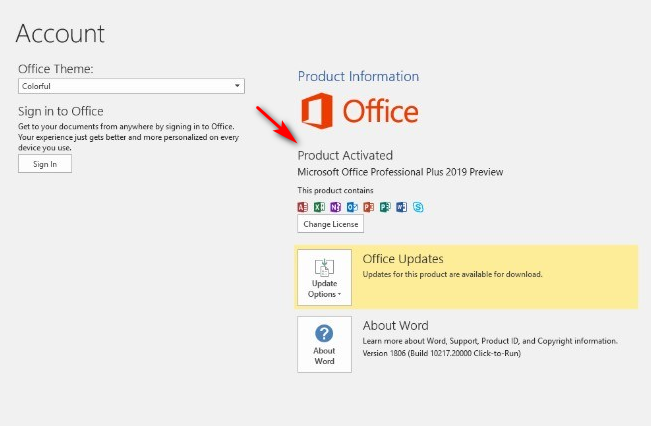
Task: Open the Office Theme dropdown
Action: tap(131, 86)
